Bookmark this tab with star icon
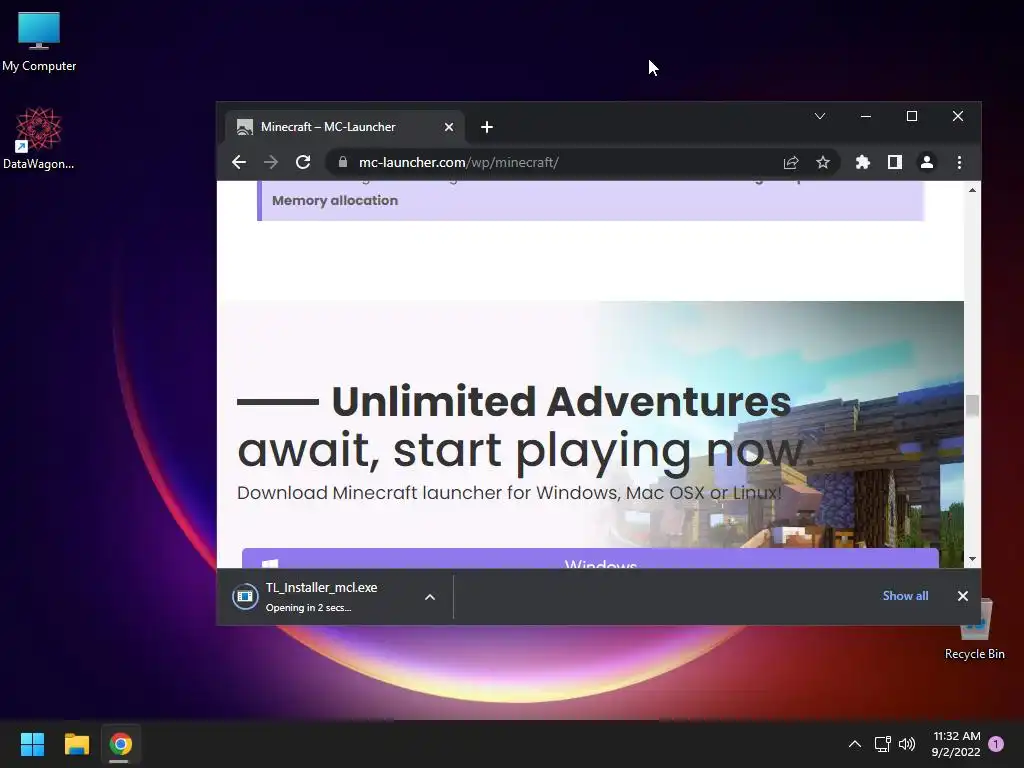The image size is (1024, 768). click(823, 162)
